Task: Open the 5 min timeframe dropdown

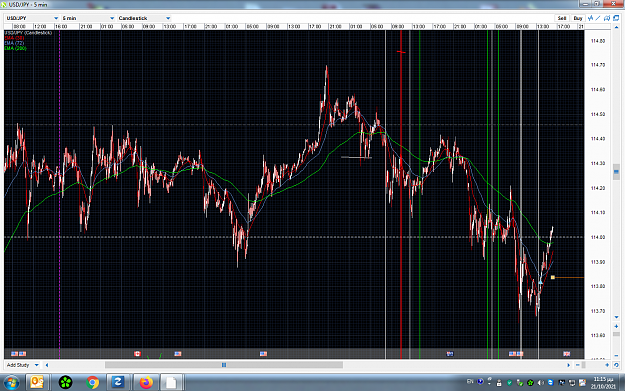Action: click(x=88, y=18)
